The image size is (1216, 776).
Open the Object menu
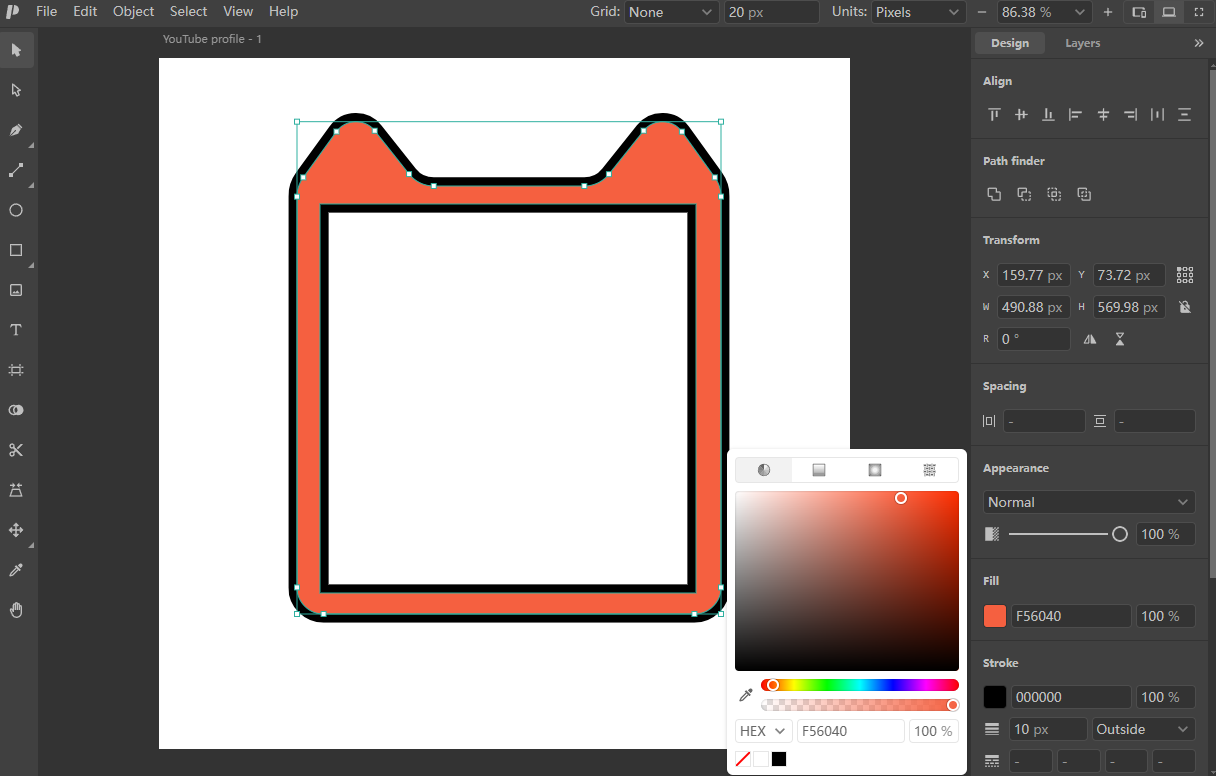pyautogui.click(x=133, y=12)
